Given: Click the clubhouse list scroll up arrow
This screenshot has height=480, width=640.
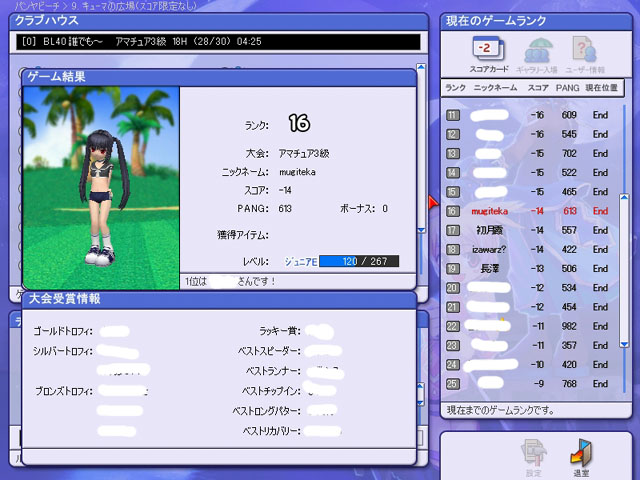Looking at the screenshot, I should [x=421, y=67].
